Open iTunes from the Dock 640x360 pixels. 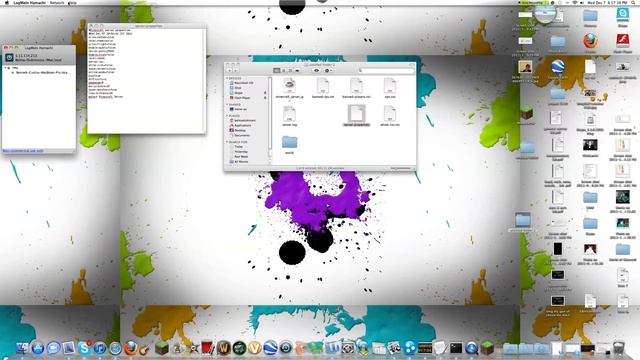click(x=100, y=348)
